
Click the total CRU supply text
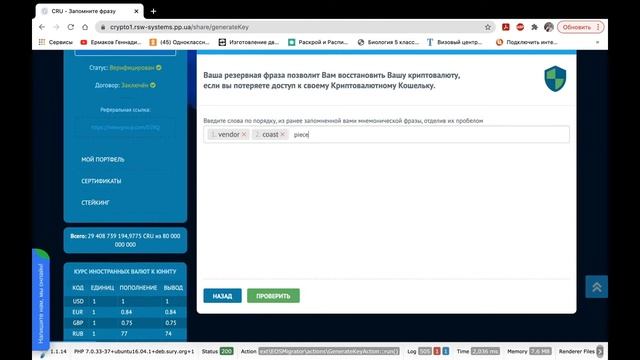(125, 240)
